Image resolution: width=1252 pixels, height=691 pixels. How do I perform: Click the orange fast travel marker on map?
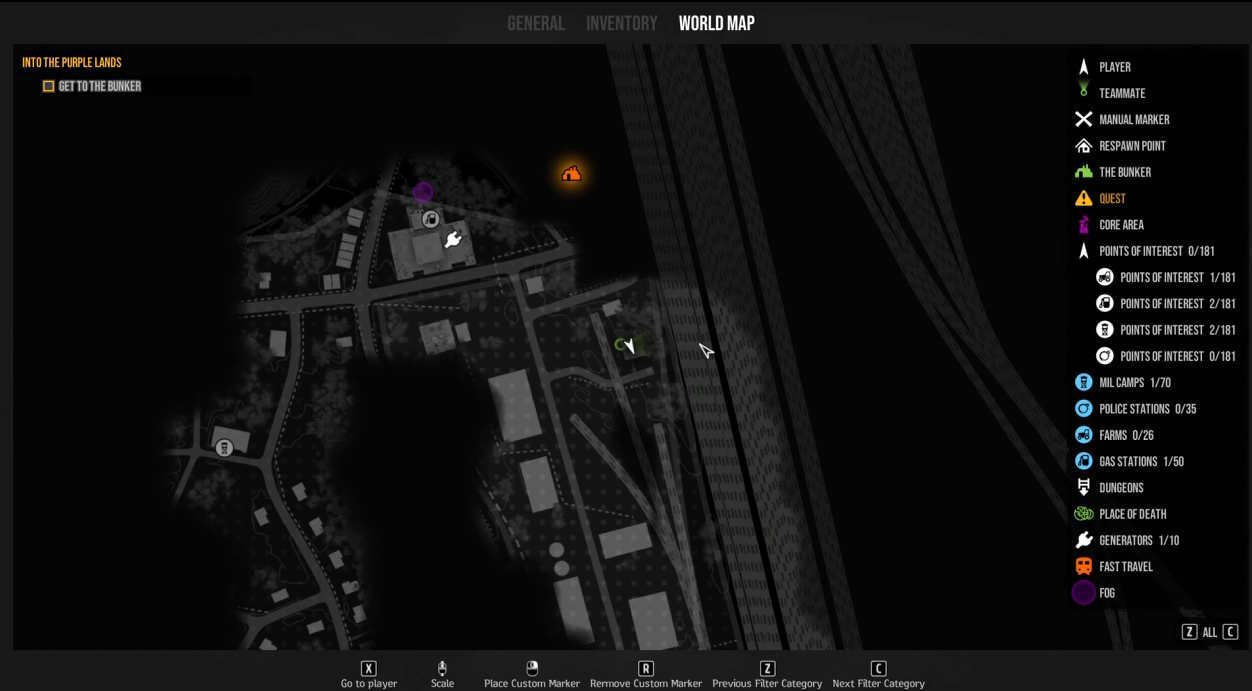(x=571, y=174)
